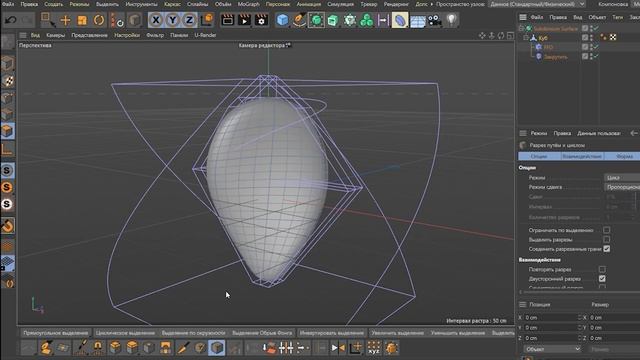Open the MoGraph menu
Screen dimensions: 640x360
point(248,4)
